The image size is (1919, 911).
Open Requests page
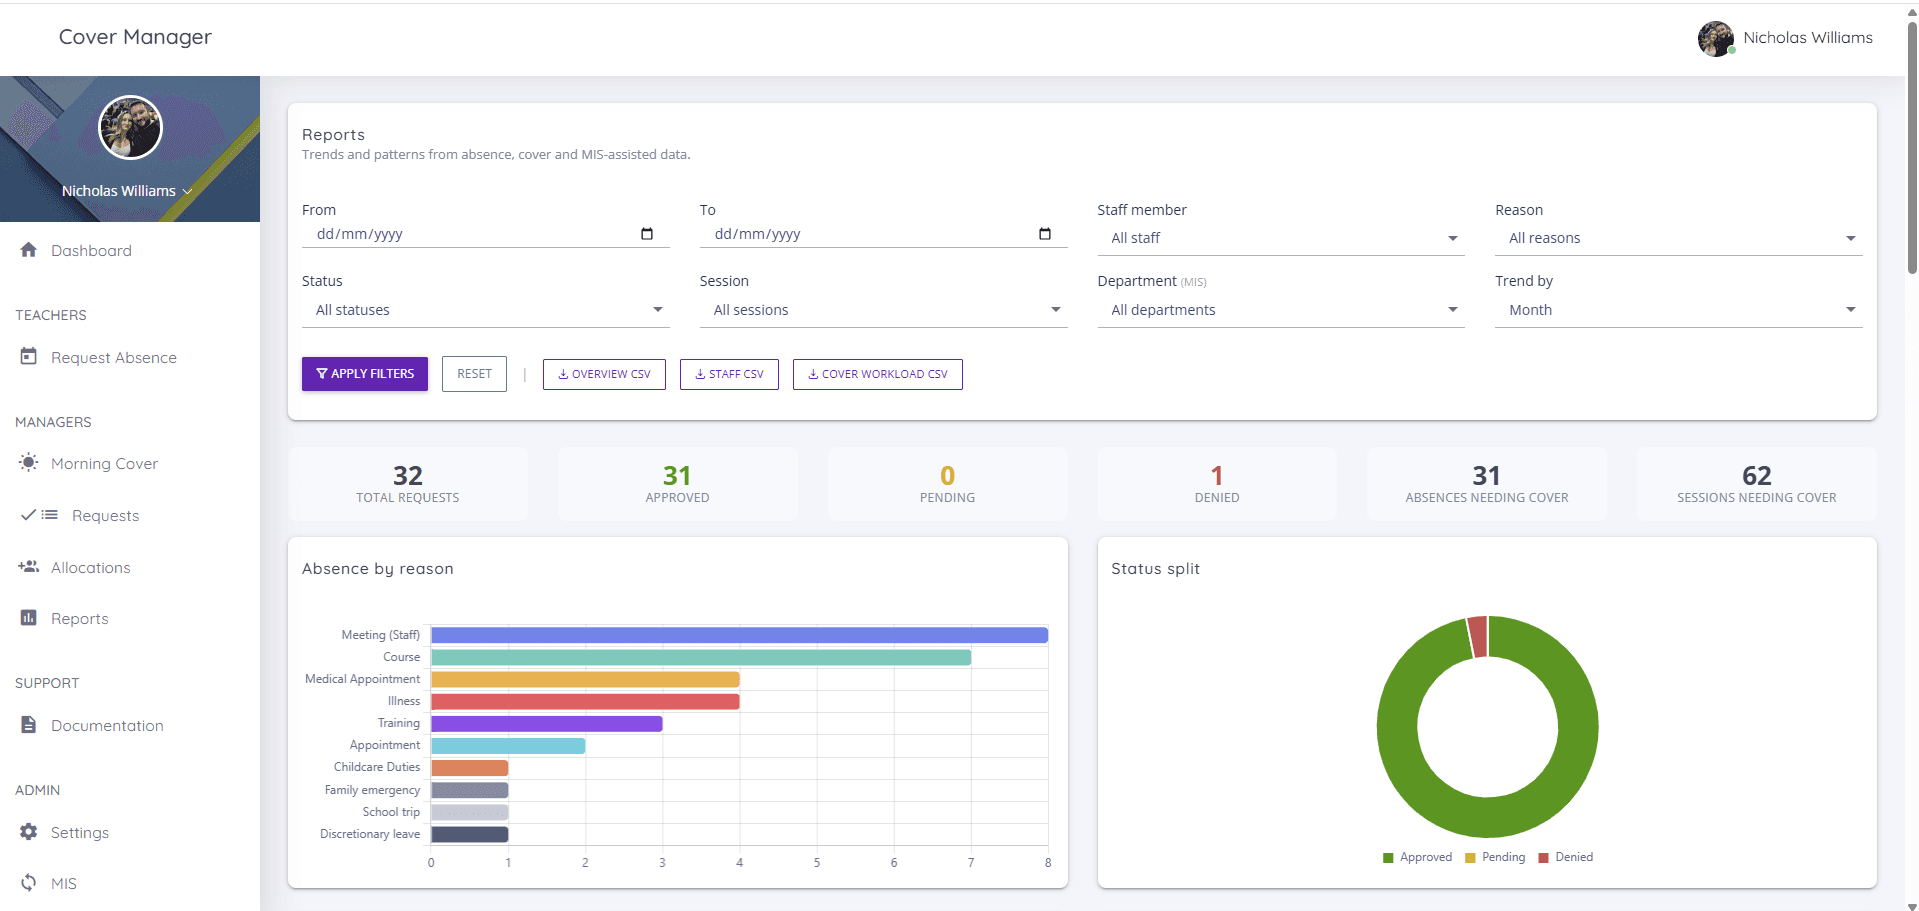(x=105, y=516)
